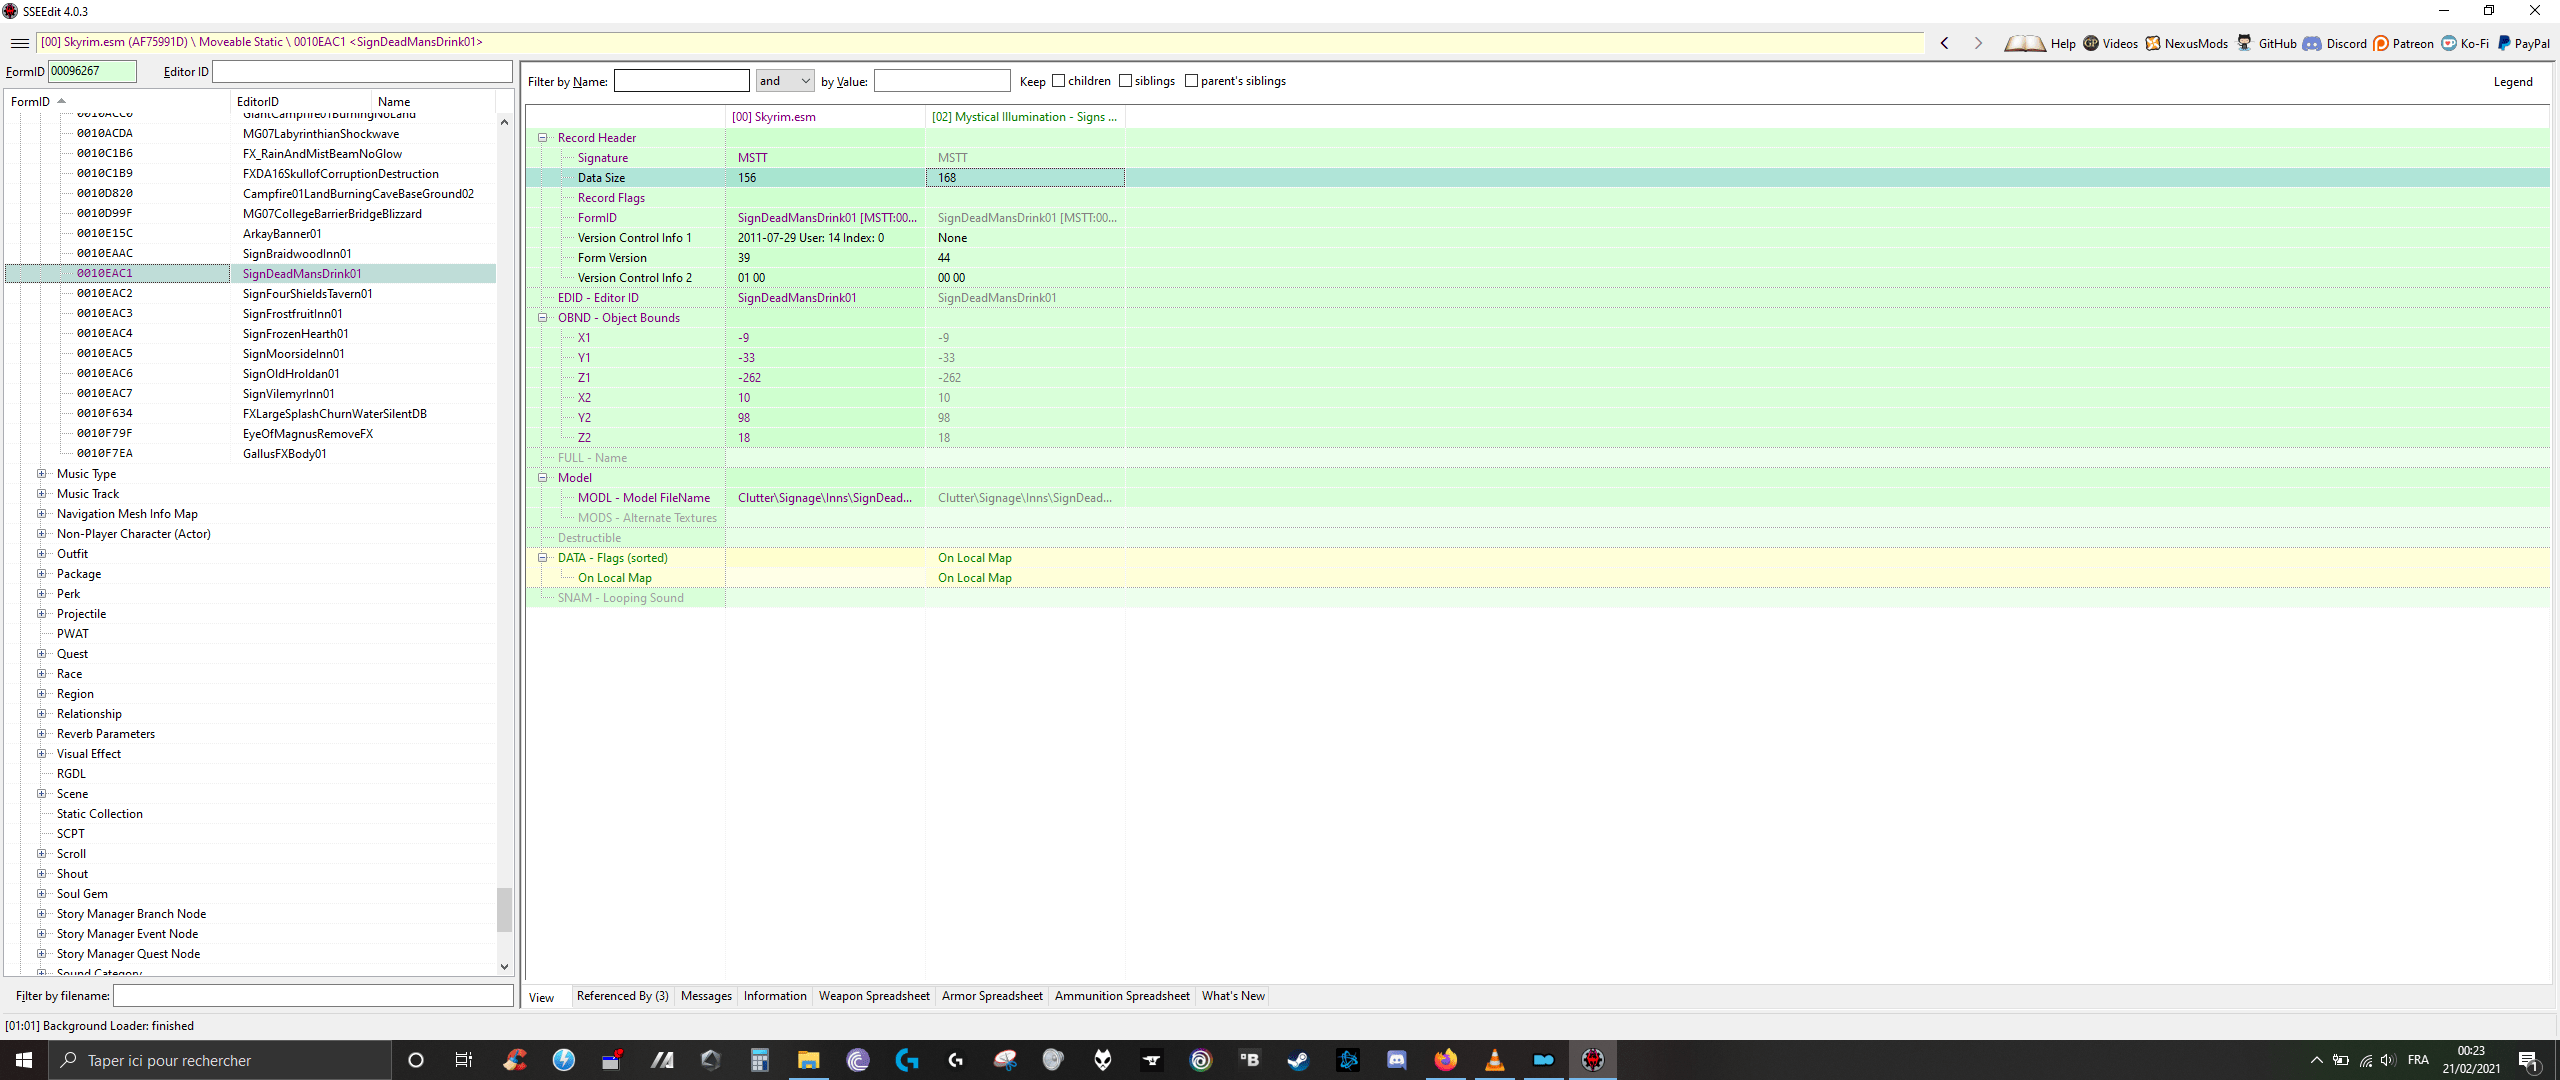Open CCleaner from the taskbar
The width and height of the screenshot is (2560, 1080).
(x=515, y=1060)
